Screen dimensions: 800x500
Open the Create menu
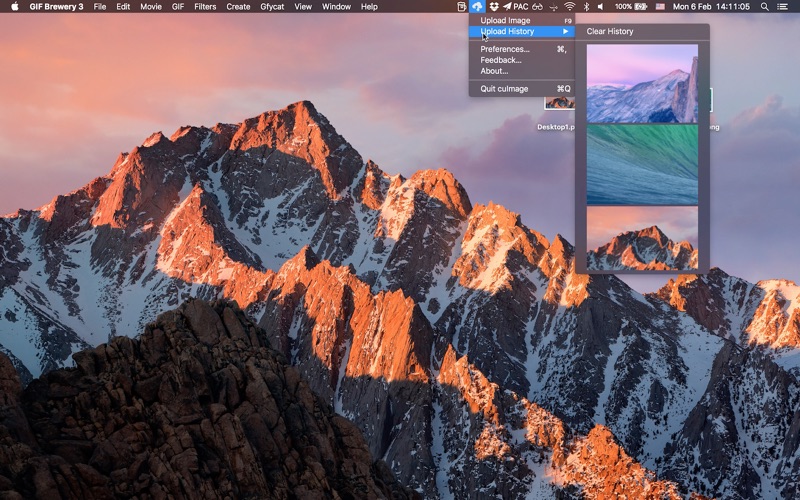coord(238,7)
